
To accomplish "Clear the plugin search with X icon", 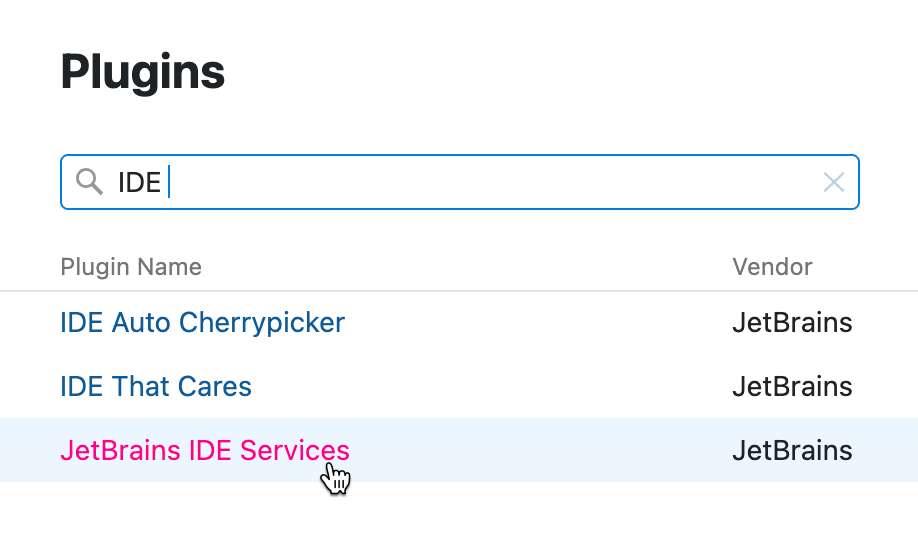I will 833,182.
